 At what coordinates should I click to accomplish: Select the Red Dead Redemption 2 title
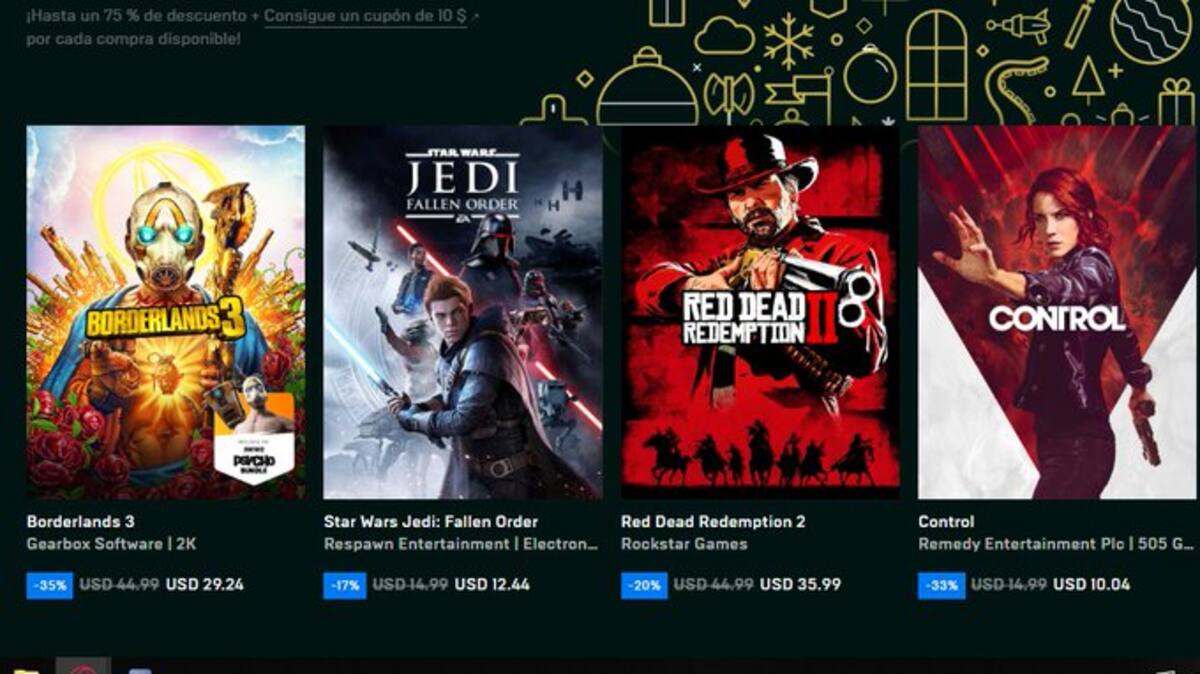pyautogui.click(x=713, y=522)
